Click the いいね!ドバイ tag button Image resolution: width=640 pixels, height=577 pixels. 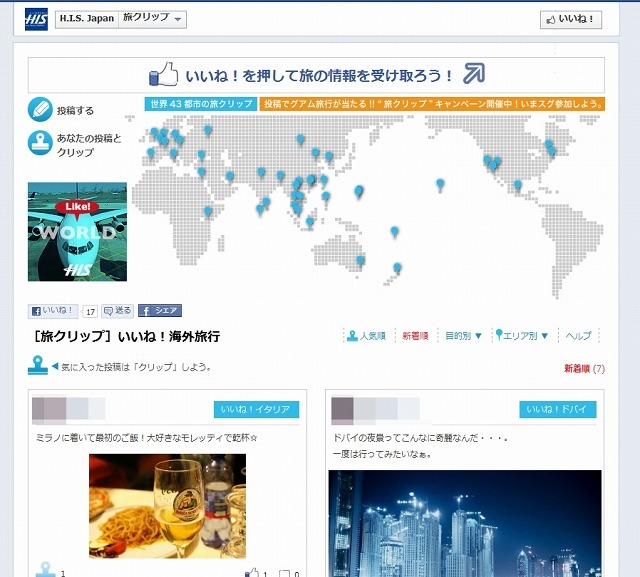(557, 409)
